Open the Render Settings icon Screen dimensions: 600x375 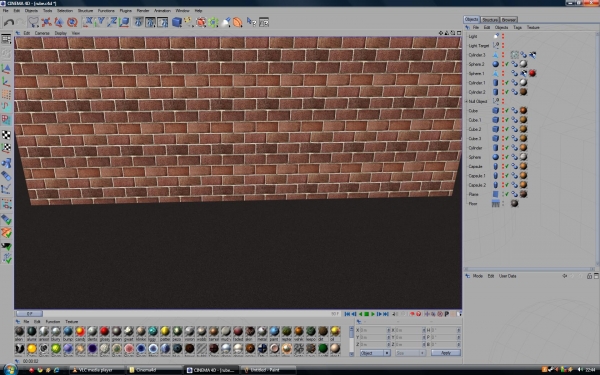click(x=163, y=22)
